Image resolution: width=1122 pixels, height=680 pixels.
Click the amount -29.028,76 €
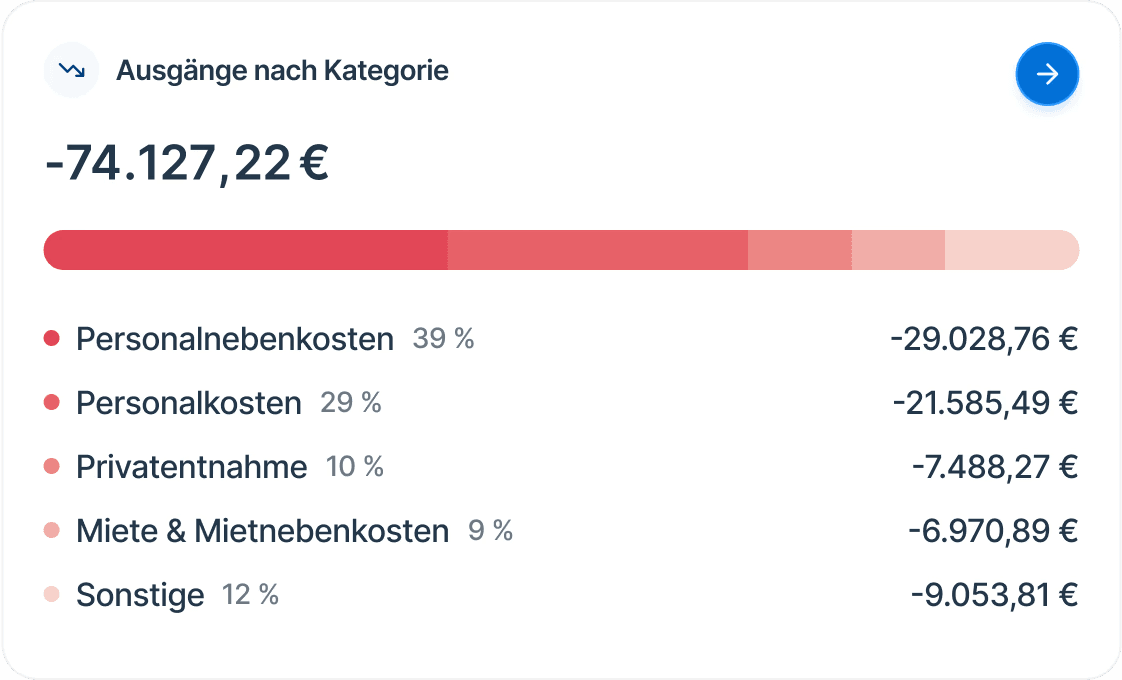[985, 338]
